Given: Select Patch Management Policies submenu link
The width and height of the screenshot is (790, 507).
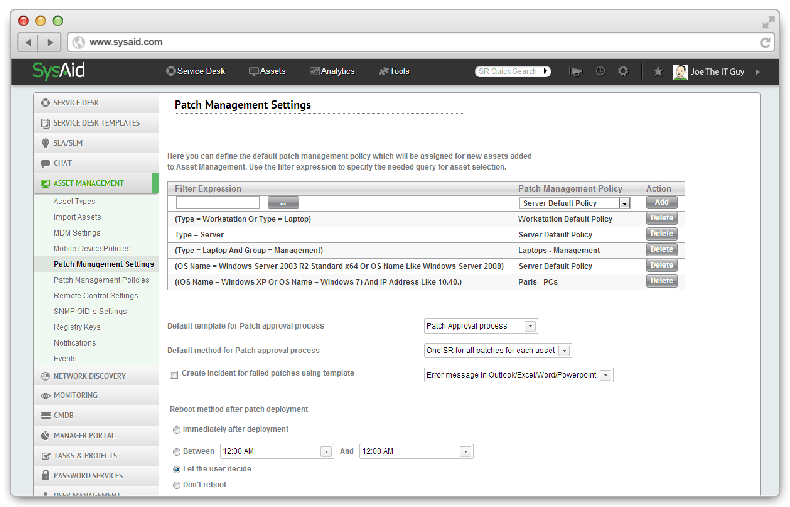Looking at the screenshot, I should point(101,280).
